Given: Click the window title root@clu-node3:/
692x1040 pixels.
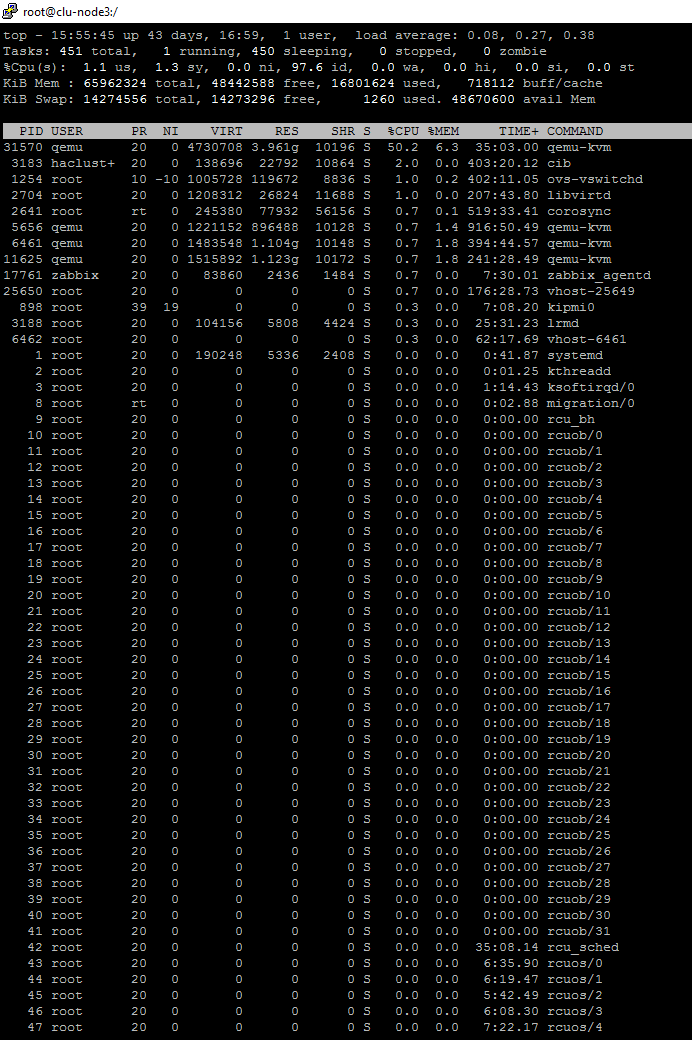Looking at the screenshot, I should [x=70, y=11].
